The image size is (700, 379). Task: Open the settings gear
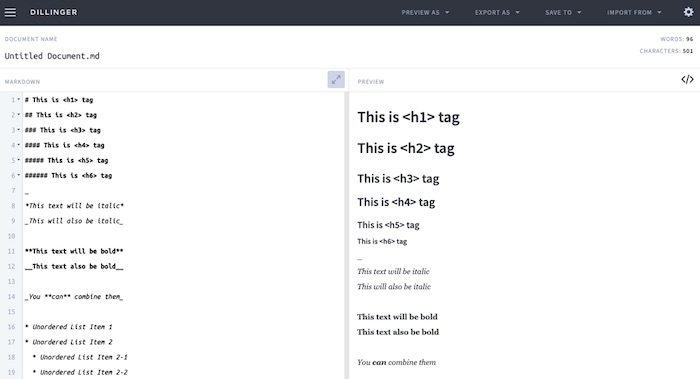[x=688, y=12]
